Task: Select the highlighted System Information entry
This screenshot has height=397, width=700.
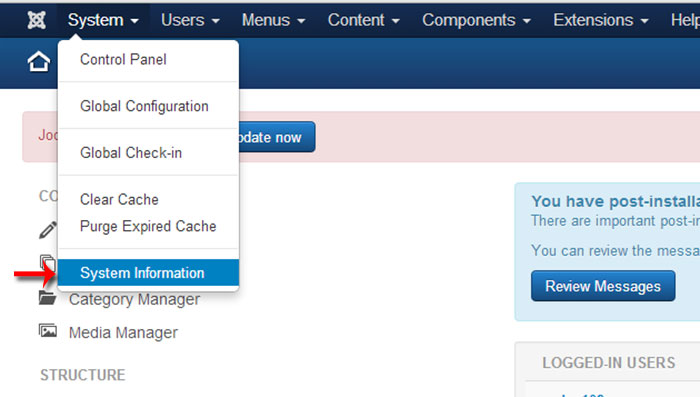Action: point(148,272)
